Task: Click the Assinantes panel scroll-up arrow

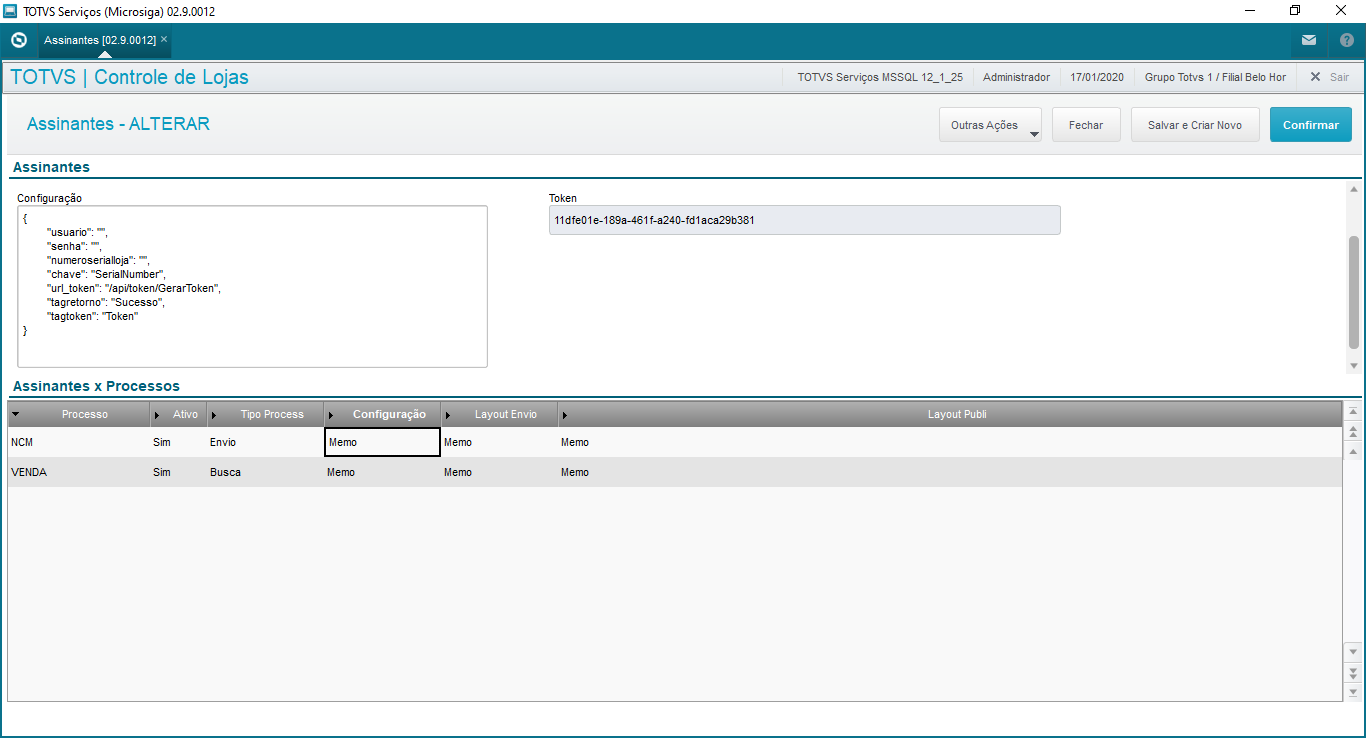Action: click(x=1354, y=189)
